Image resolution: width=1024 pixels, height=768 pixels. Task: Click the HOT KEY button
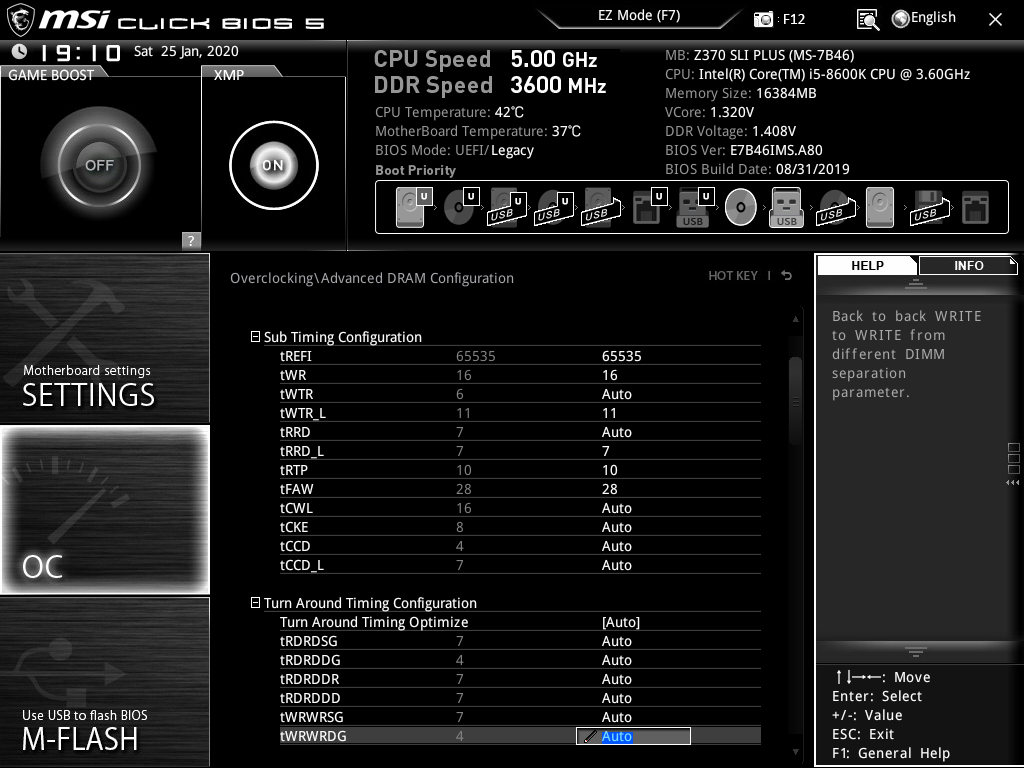pyautogui.click(x=733, y=276)
